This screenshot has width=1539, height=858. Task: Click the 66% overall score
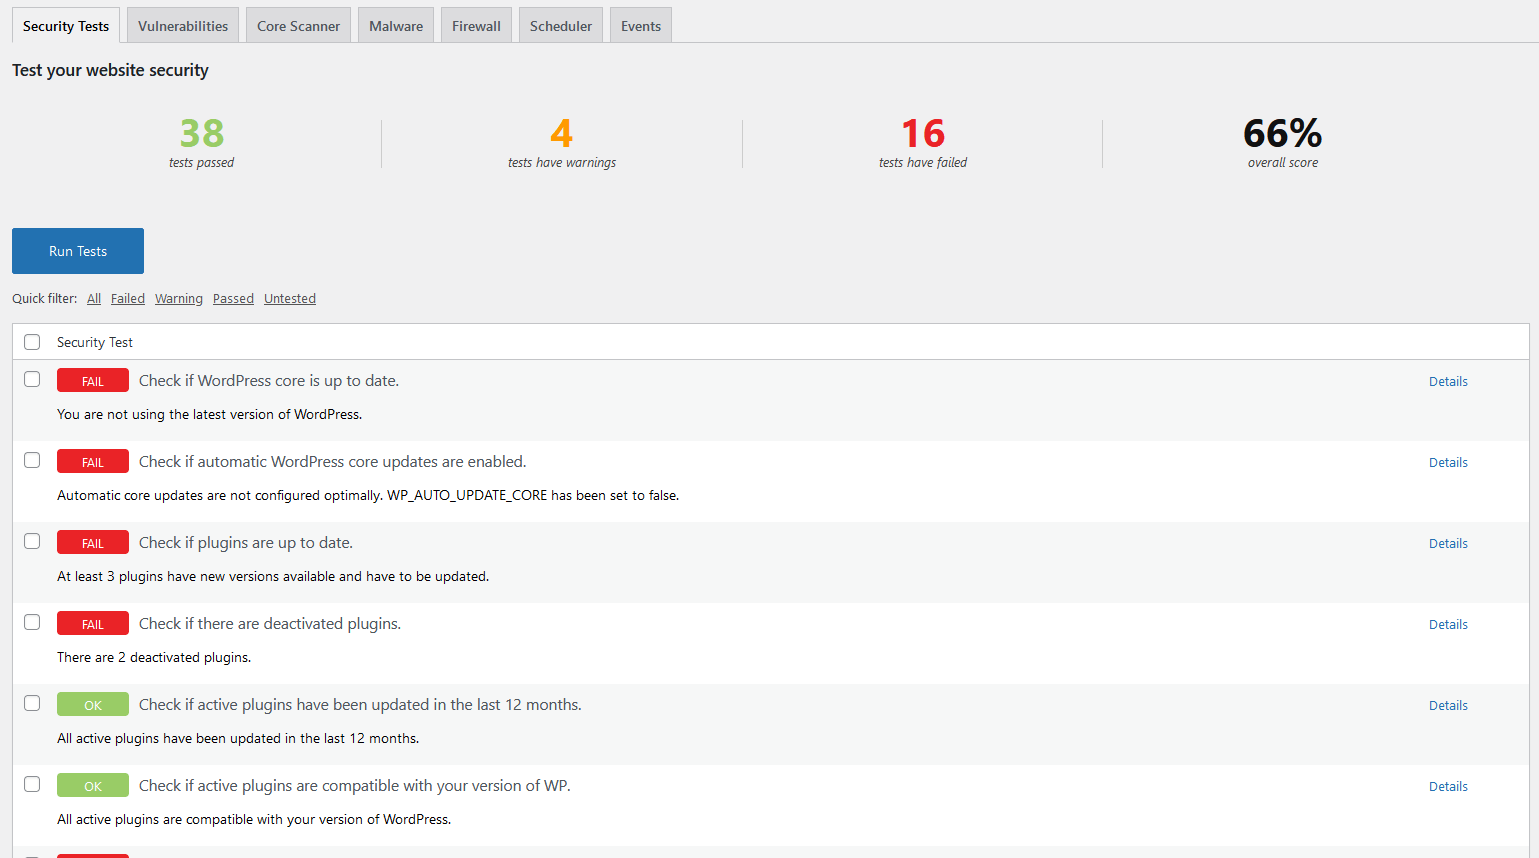click(x=1283, y=133)
